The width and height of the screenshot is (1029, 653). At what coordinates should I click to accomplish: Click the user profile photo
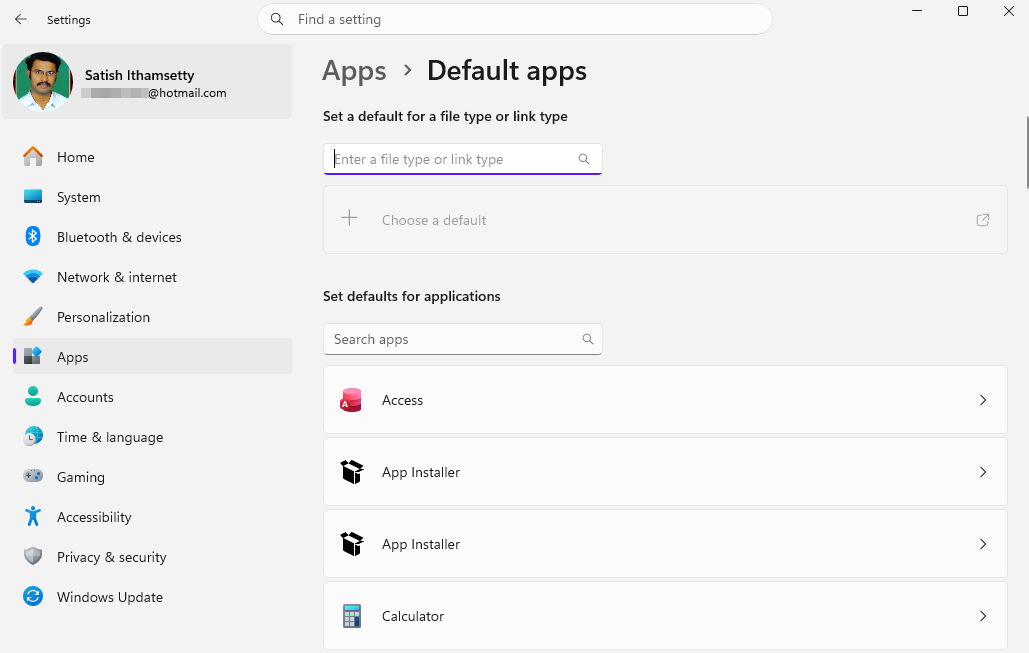(x=43, y=81)
